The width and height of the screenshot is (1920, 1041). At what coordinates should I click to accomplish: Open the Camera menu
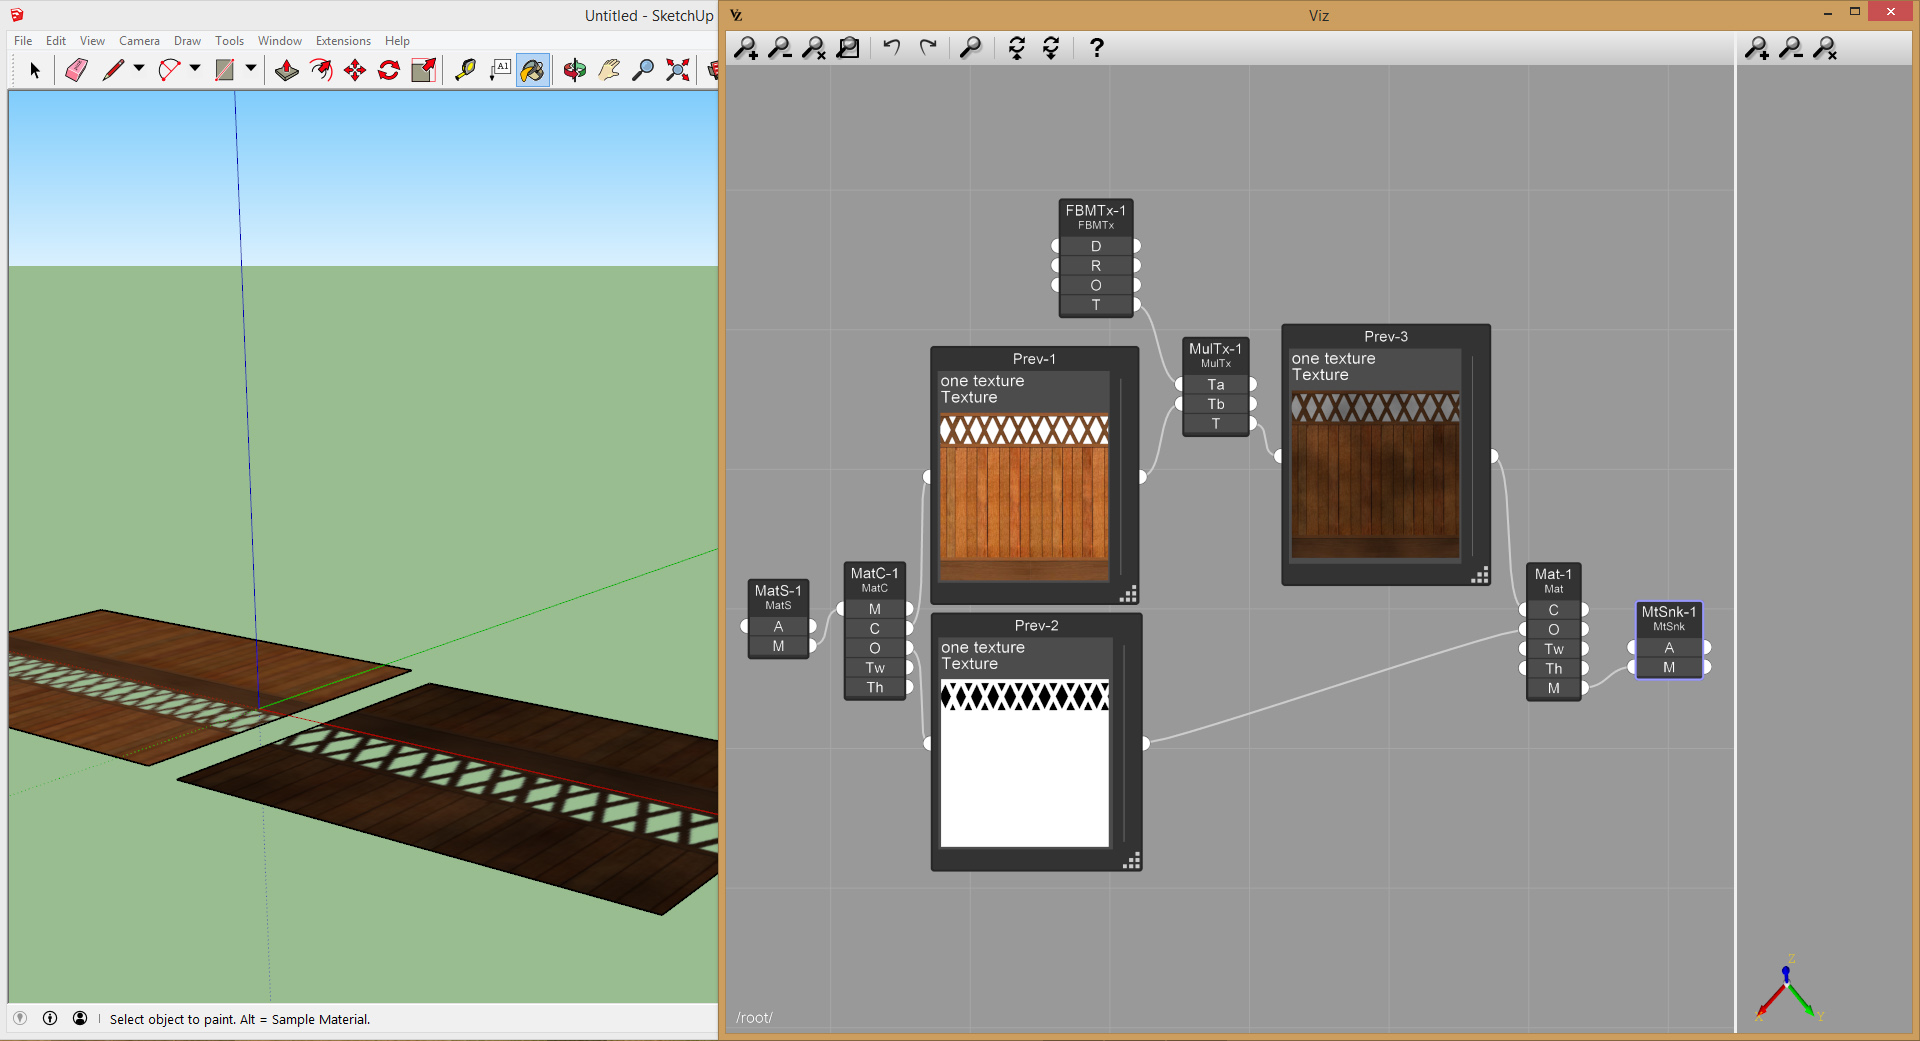pos(139,41)
